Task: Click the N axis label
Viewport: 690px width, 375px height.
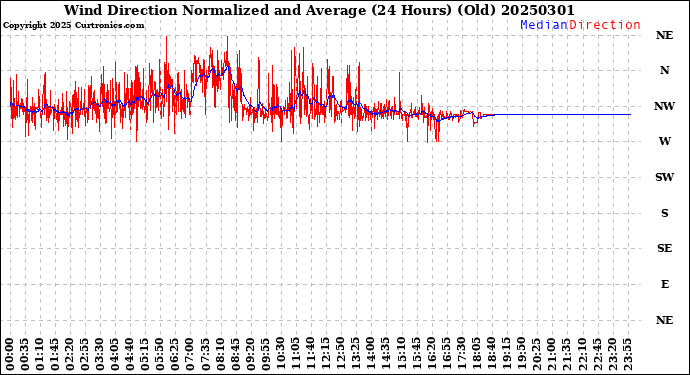Action: coord(664,70)
